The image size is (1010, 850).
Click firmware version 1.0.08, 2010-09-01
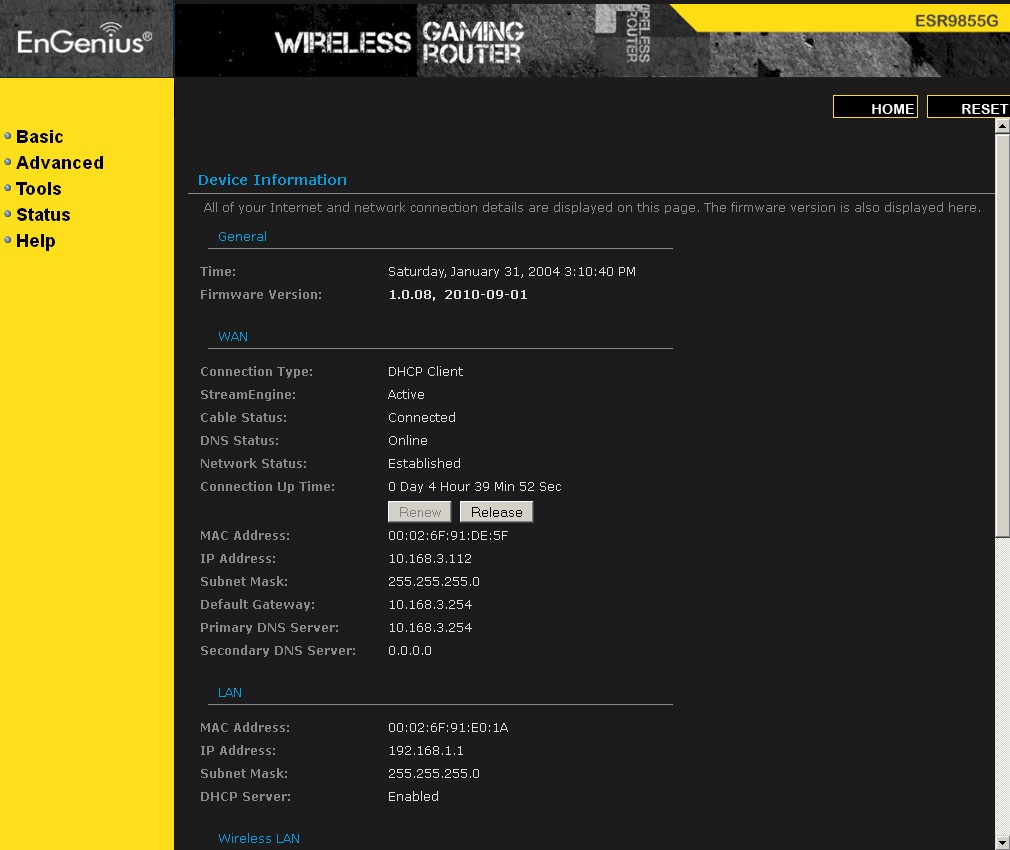click(457, 294)
